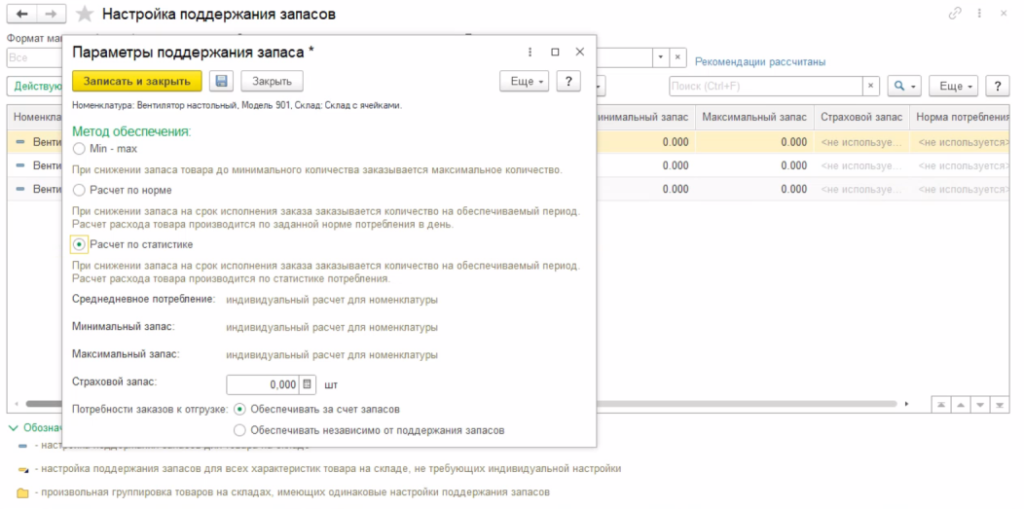Choose Обеспечивать независимо от поддержания запасов
This screenshot has width=1024, height=509.
point(239,430)
